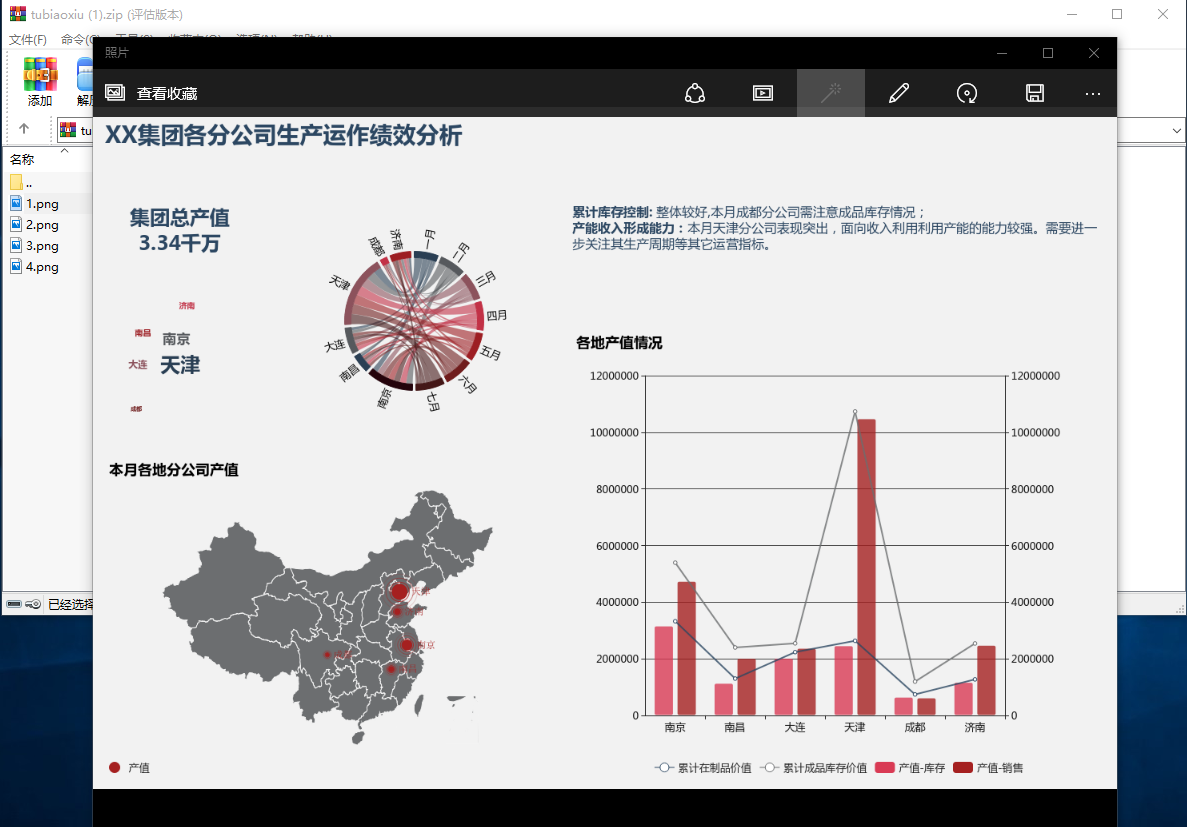1187x827 pixels.
Task: Go up one level with WinRAR's arrow
Action: tap(24, 129)
